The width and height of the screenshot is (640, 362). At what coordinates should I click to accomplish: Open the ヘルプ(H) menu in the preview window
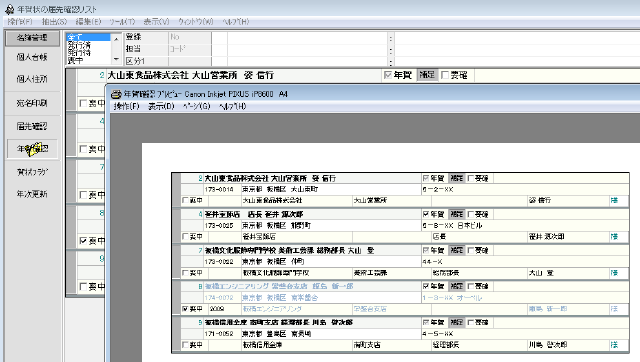pos(233,107)
